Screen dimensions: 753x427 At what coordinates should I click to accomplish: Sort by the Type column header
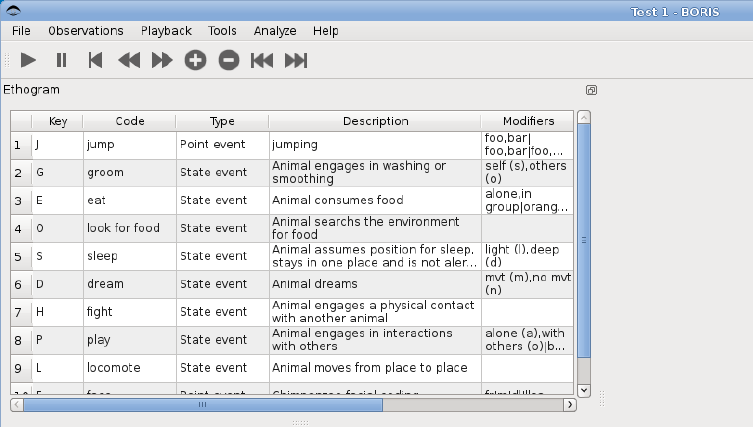[222, 121]
